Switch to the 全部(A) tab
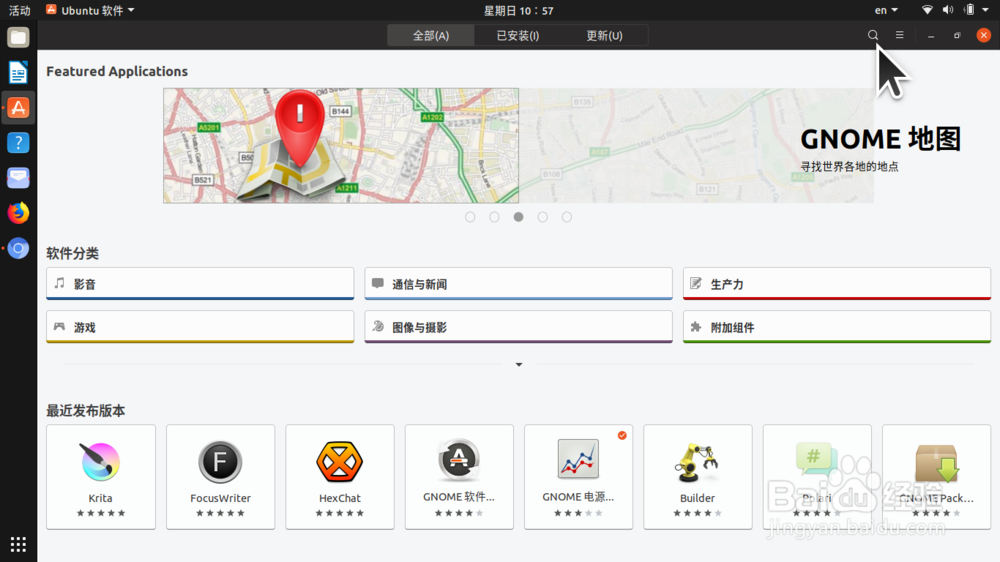The width and height of the screenshot is (1000, 562). (430, 36)
